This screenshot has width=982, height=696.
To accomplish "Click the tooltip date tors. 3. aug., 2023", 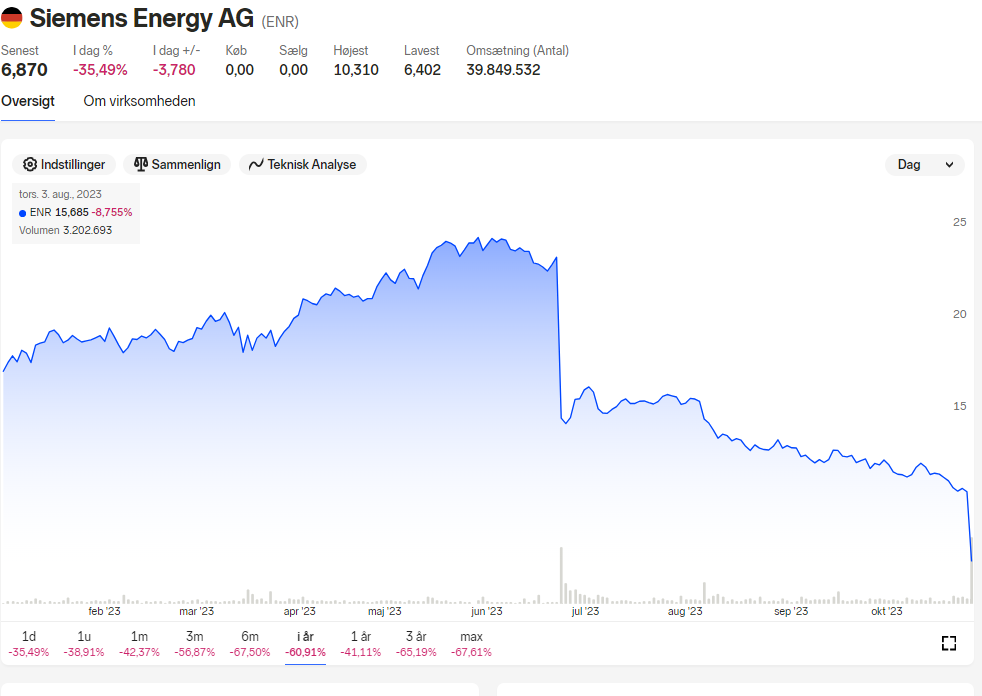I will click(x=60, y=194).
